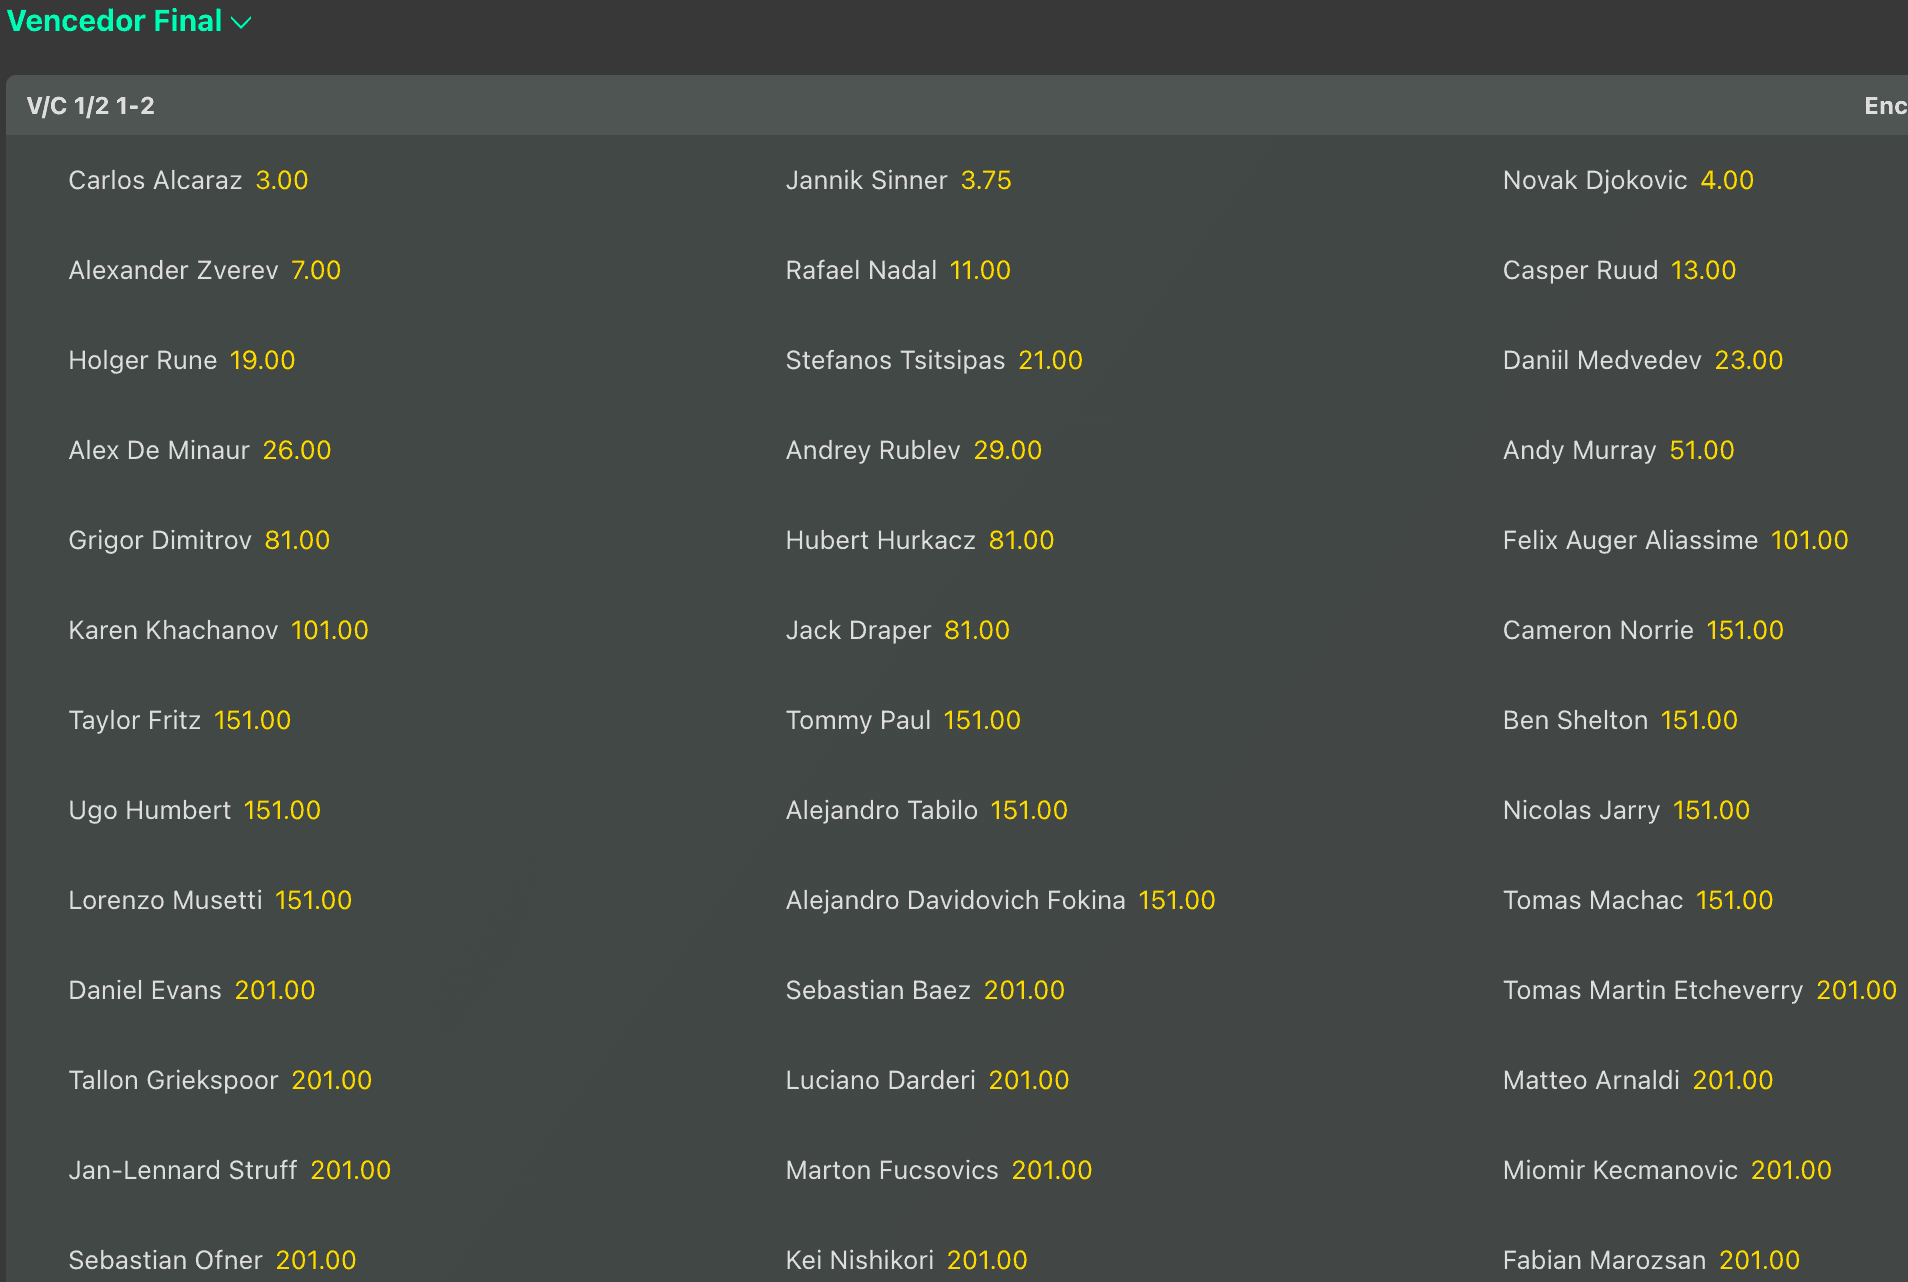
Task: Expand the Vencedor Final dropdown
Action: point(129,21)
